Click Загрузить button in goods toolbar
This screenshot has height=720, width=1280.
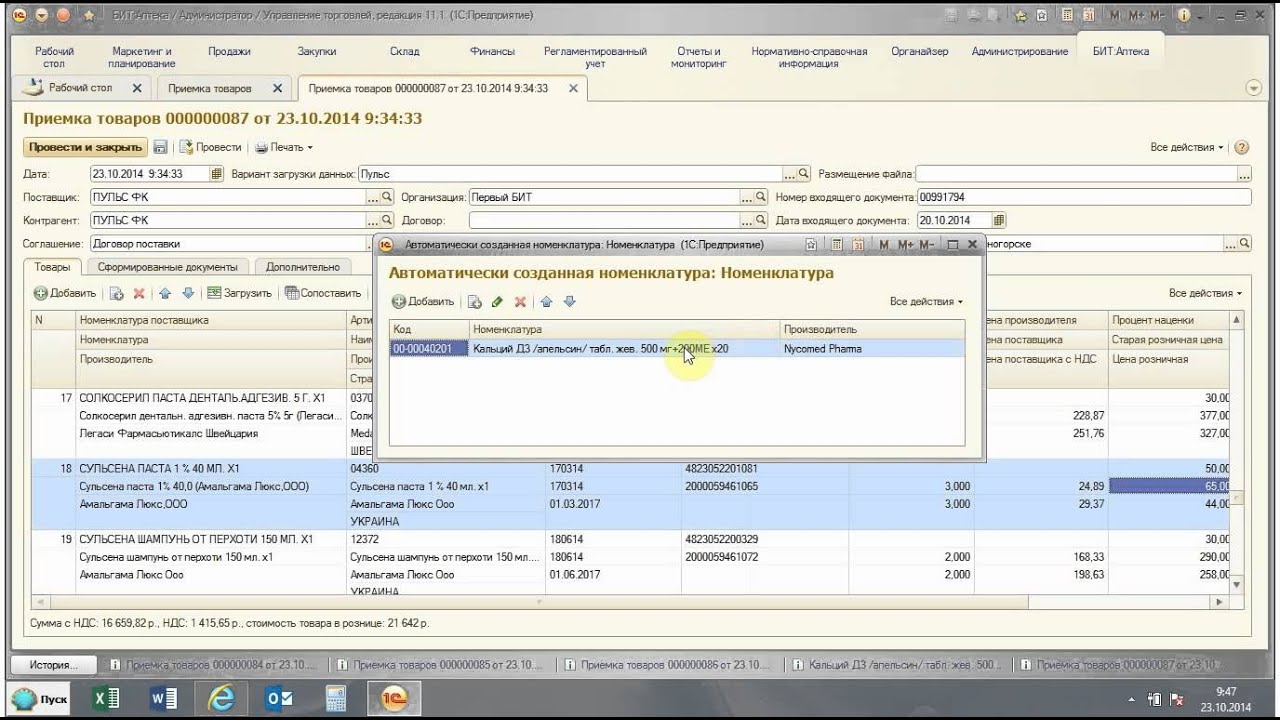(x=239, y=293)
